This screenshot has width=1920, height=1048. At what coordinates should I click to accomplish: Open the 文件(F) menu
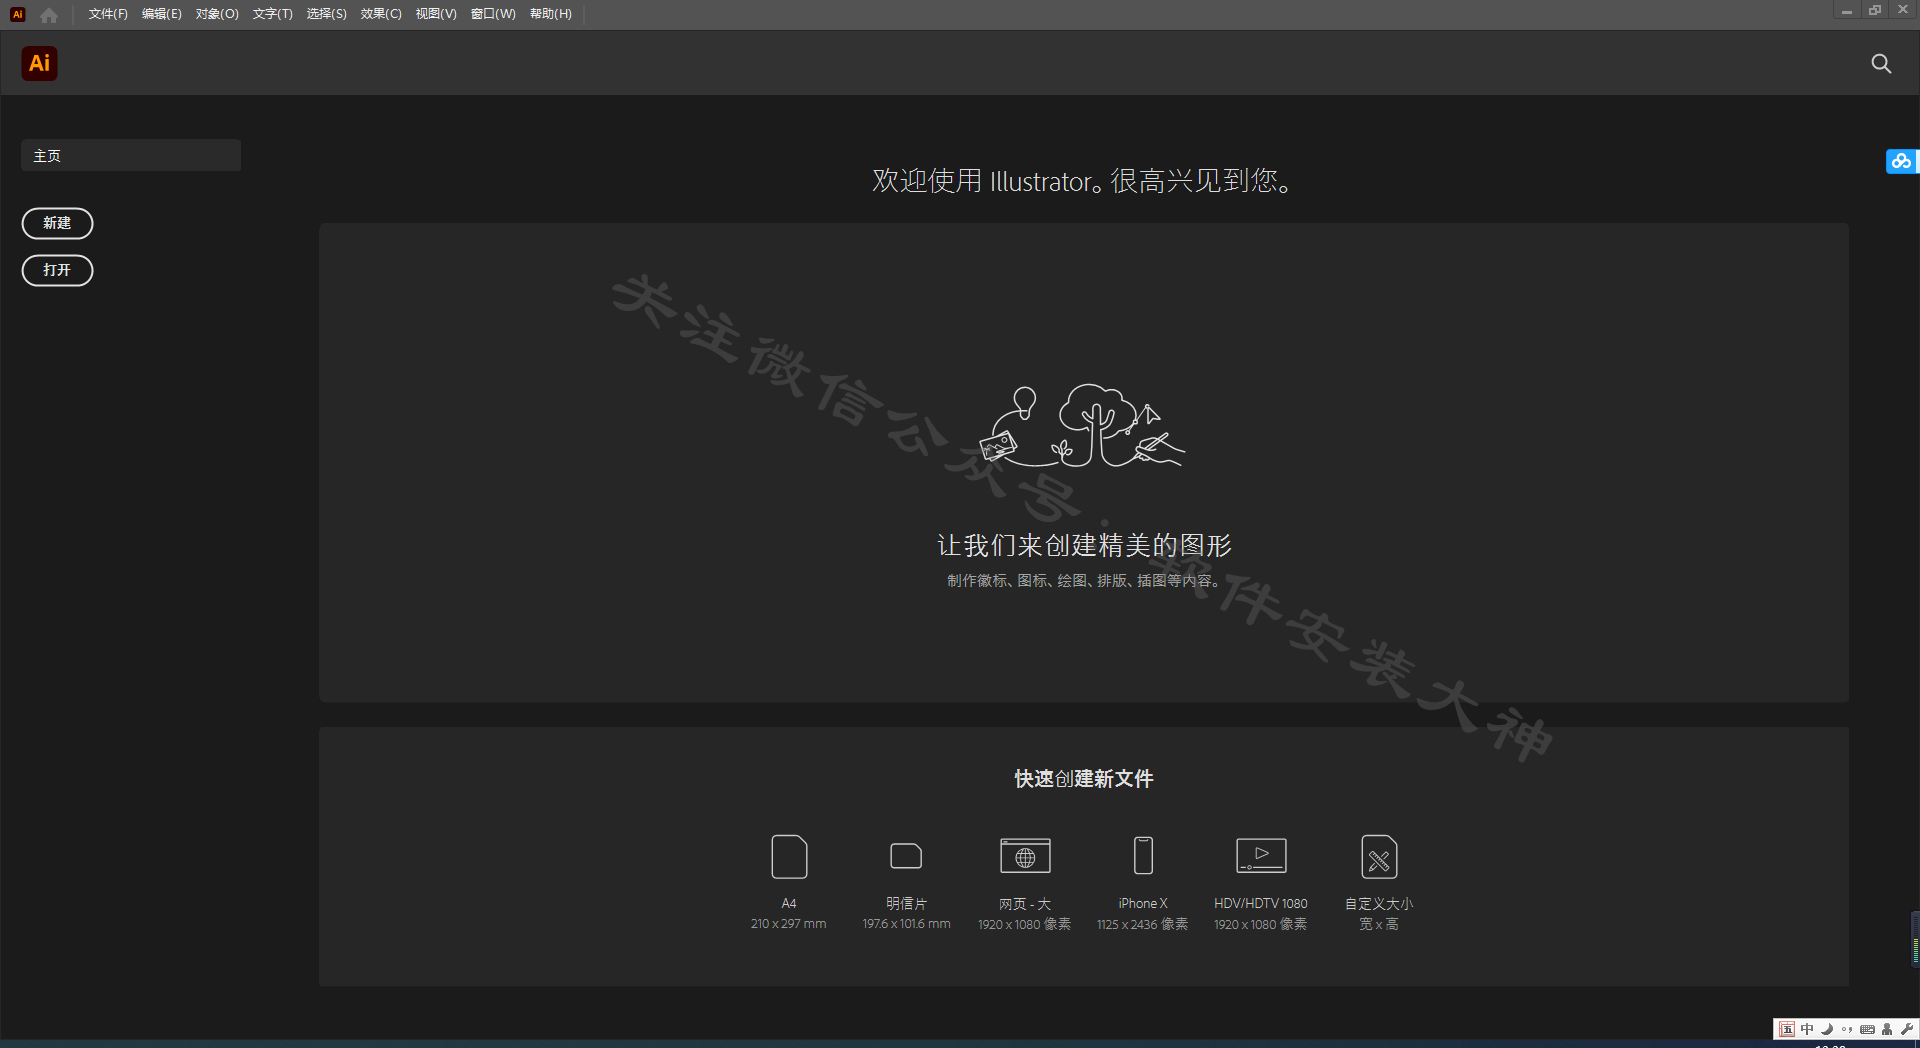108,14
